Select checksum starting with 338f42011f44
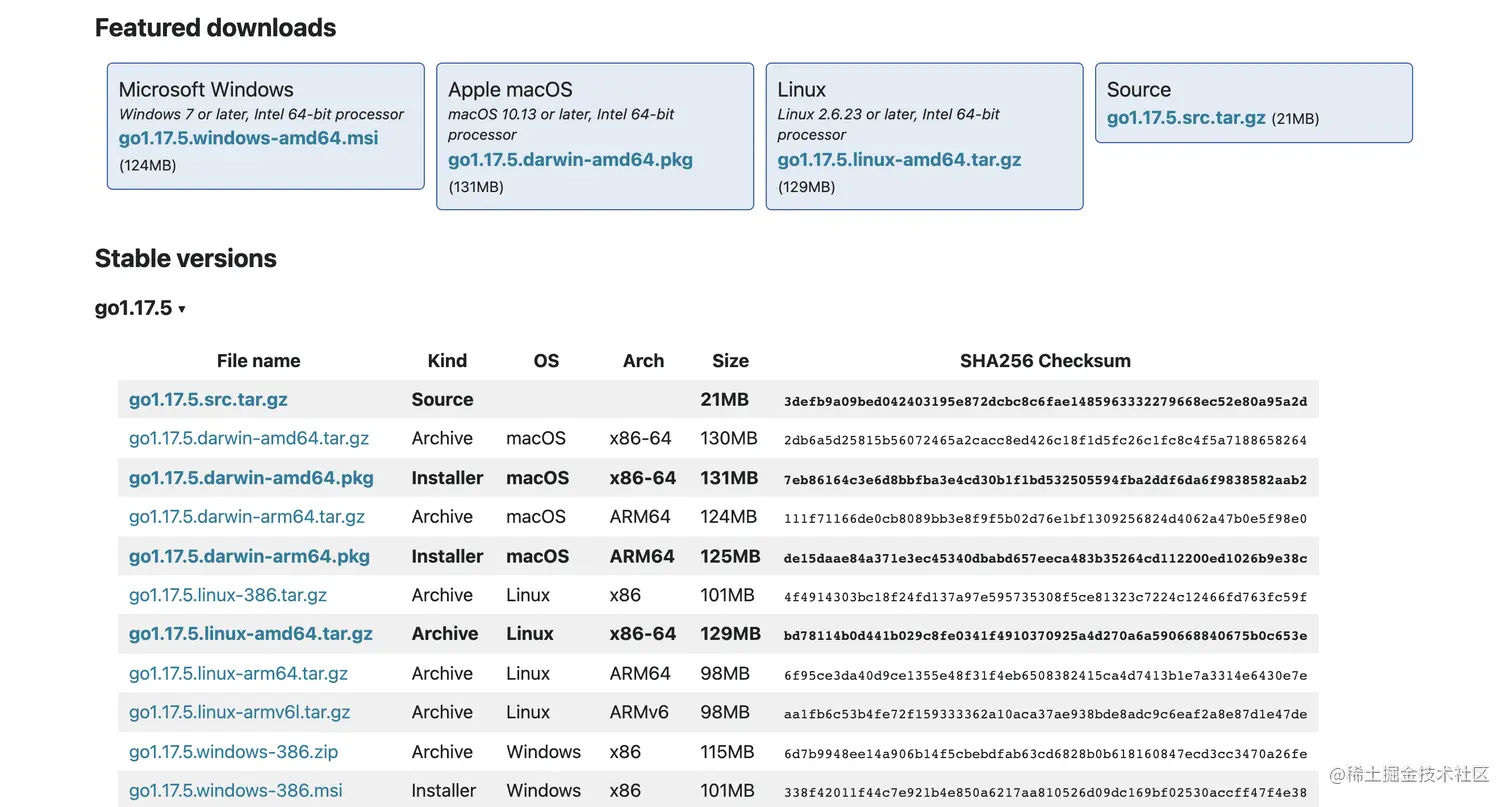 (1045, 793)
